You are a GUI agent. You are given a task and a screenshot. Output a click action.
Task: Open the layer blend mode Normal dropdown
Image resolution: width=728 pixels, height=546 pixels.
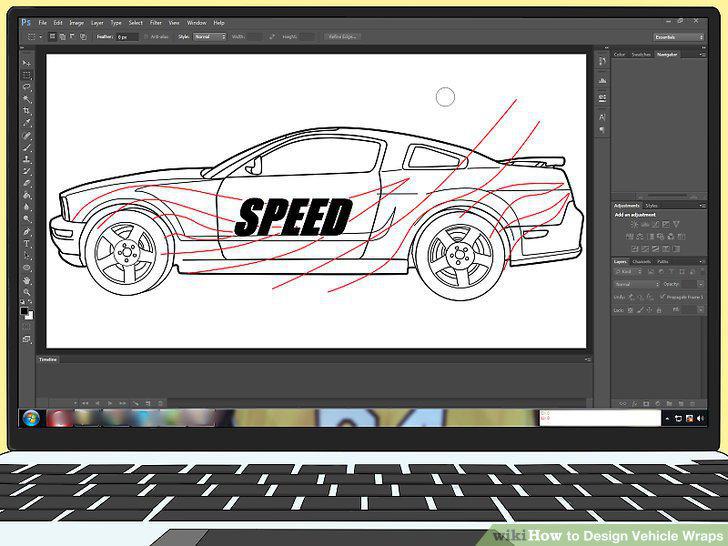636,284
